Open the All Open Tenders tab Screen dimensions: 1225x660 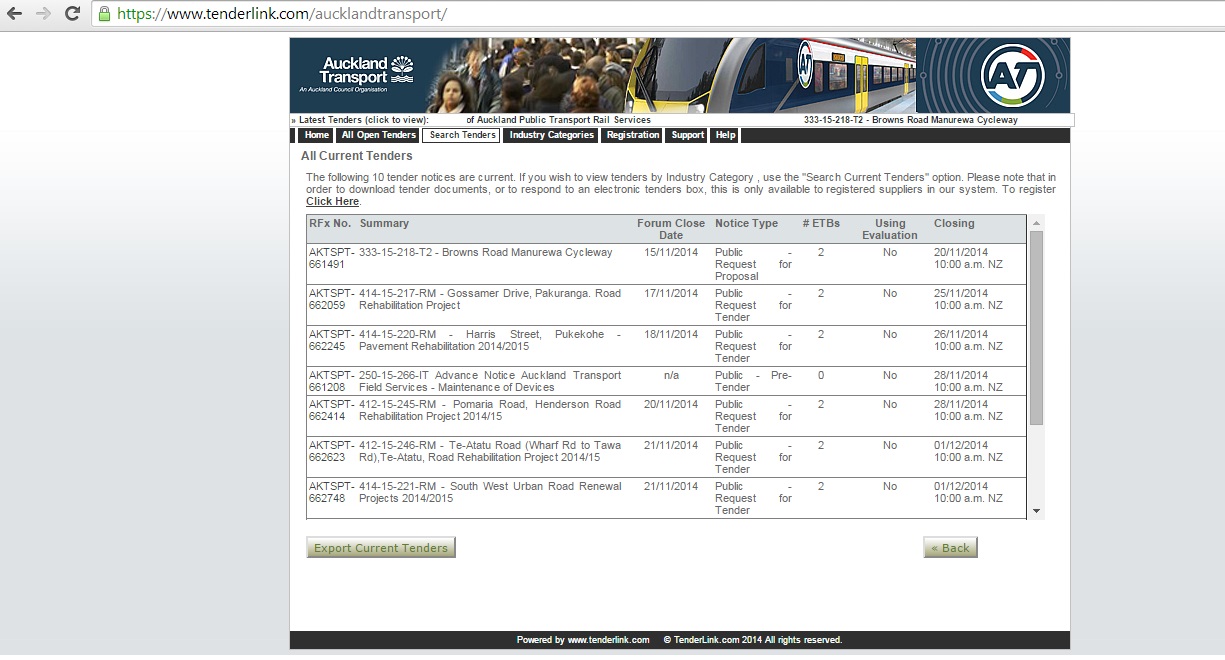point(378,135)
